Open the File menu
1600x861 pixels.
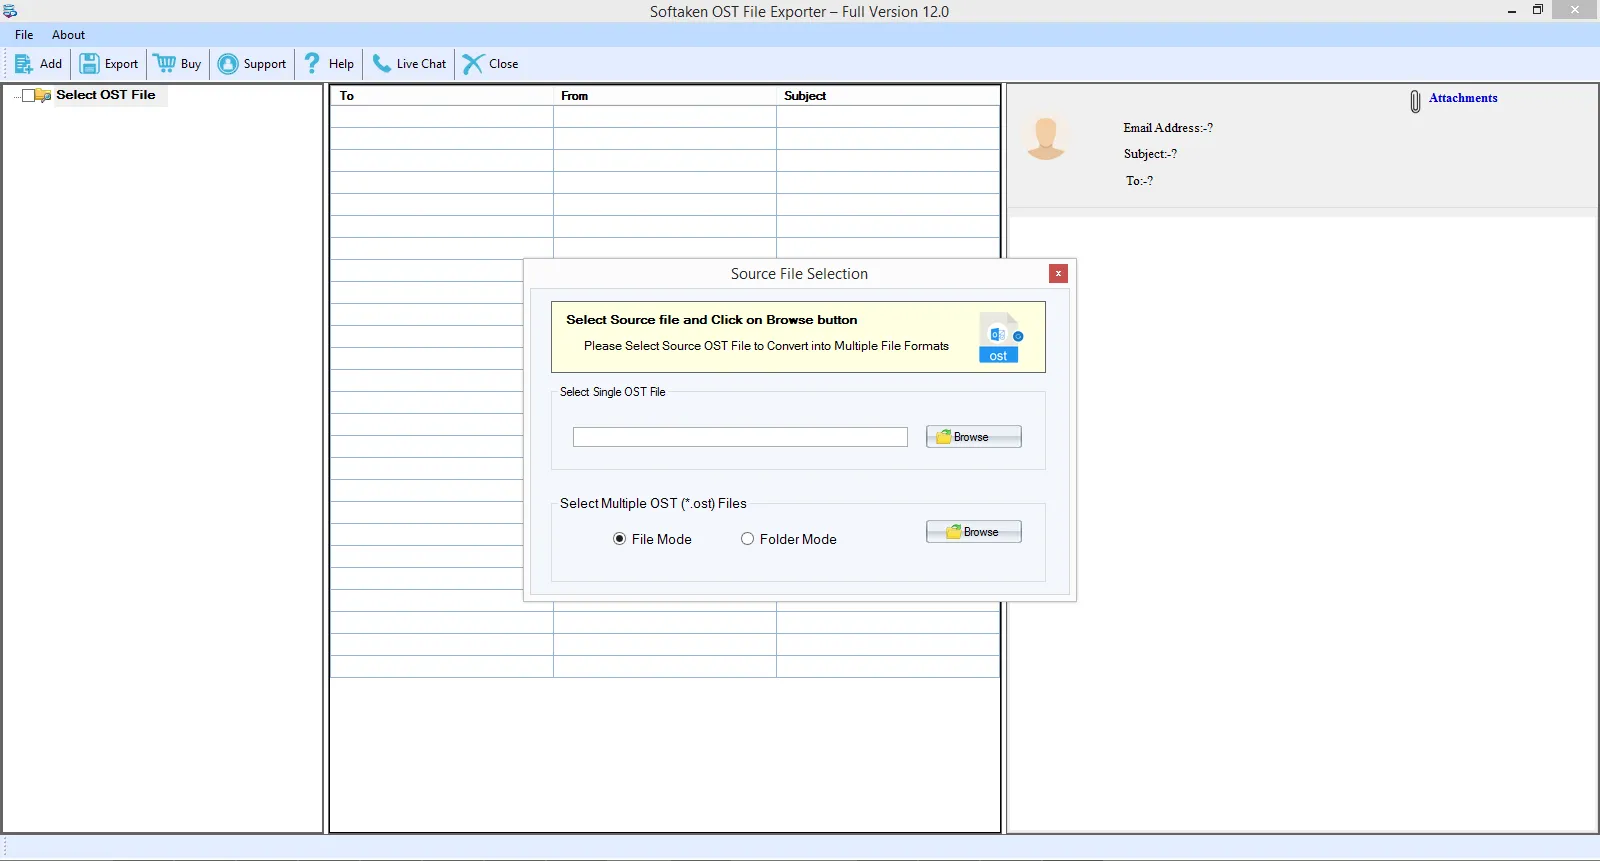click(x=24, y=35)
